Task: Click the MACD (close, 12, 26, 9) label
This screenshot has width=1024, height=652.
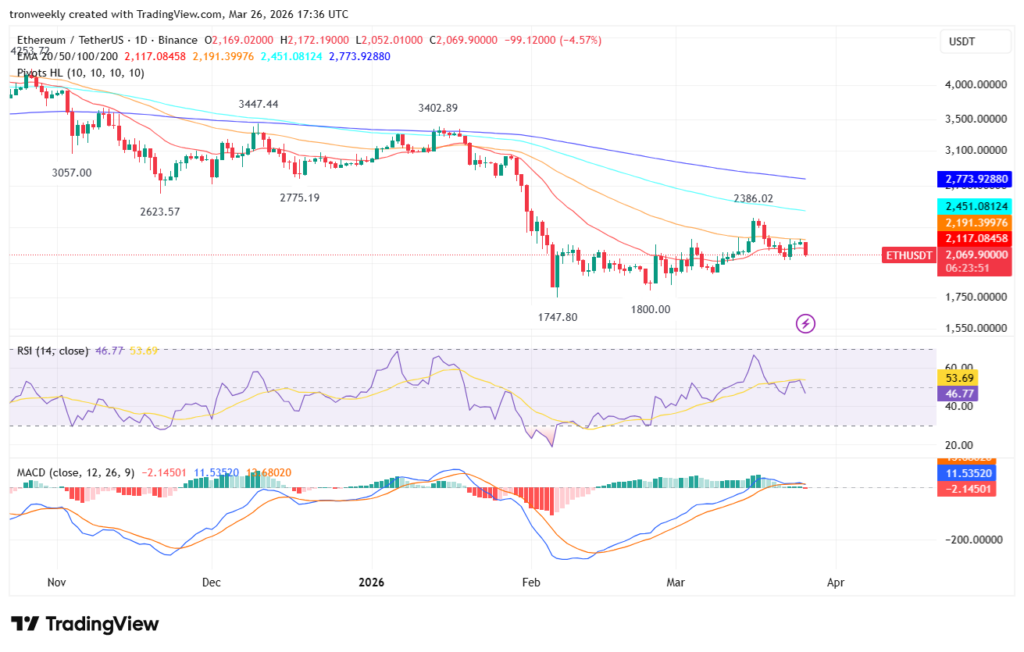Action: pos(76,472)
